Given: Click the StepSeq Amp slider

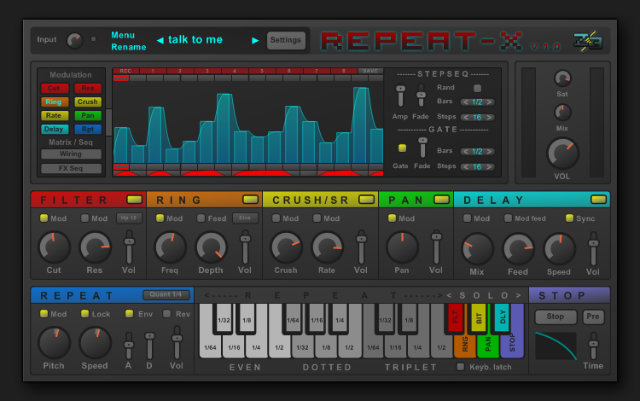Looking at the screenshot, I should (401, 96).
